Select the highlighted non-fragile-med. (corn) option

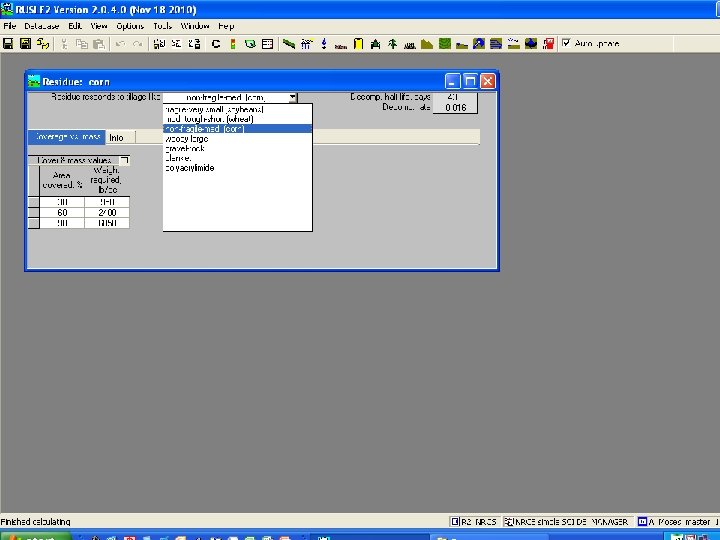(x=237, y=129)
